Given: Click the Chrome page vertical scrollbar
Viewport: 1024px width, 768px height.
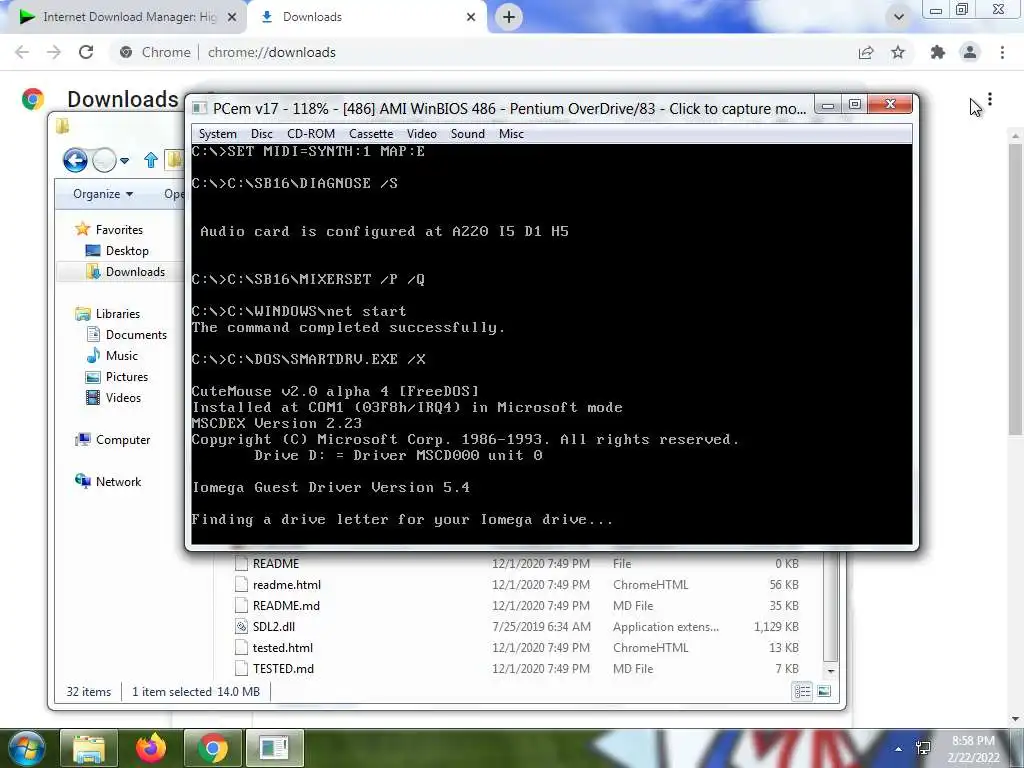Looking at the screenshot, I should 1015,289.
